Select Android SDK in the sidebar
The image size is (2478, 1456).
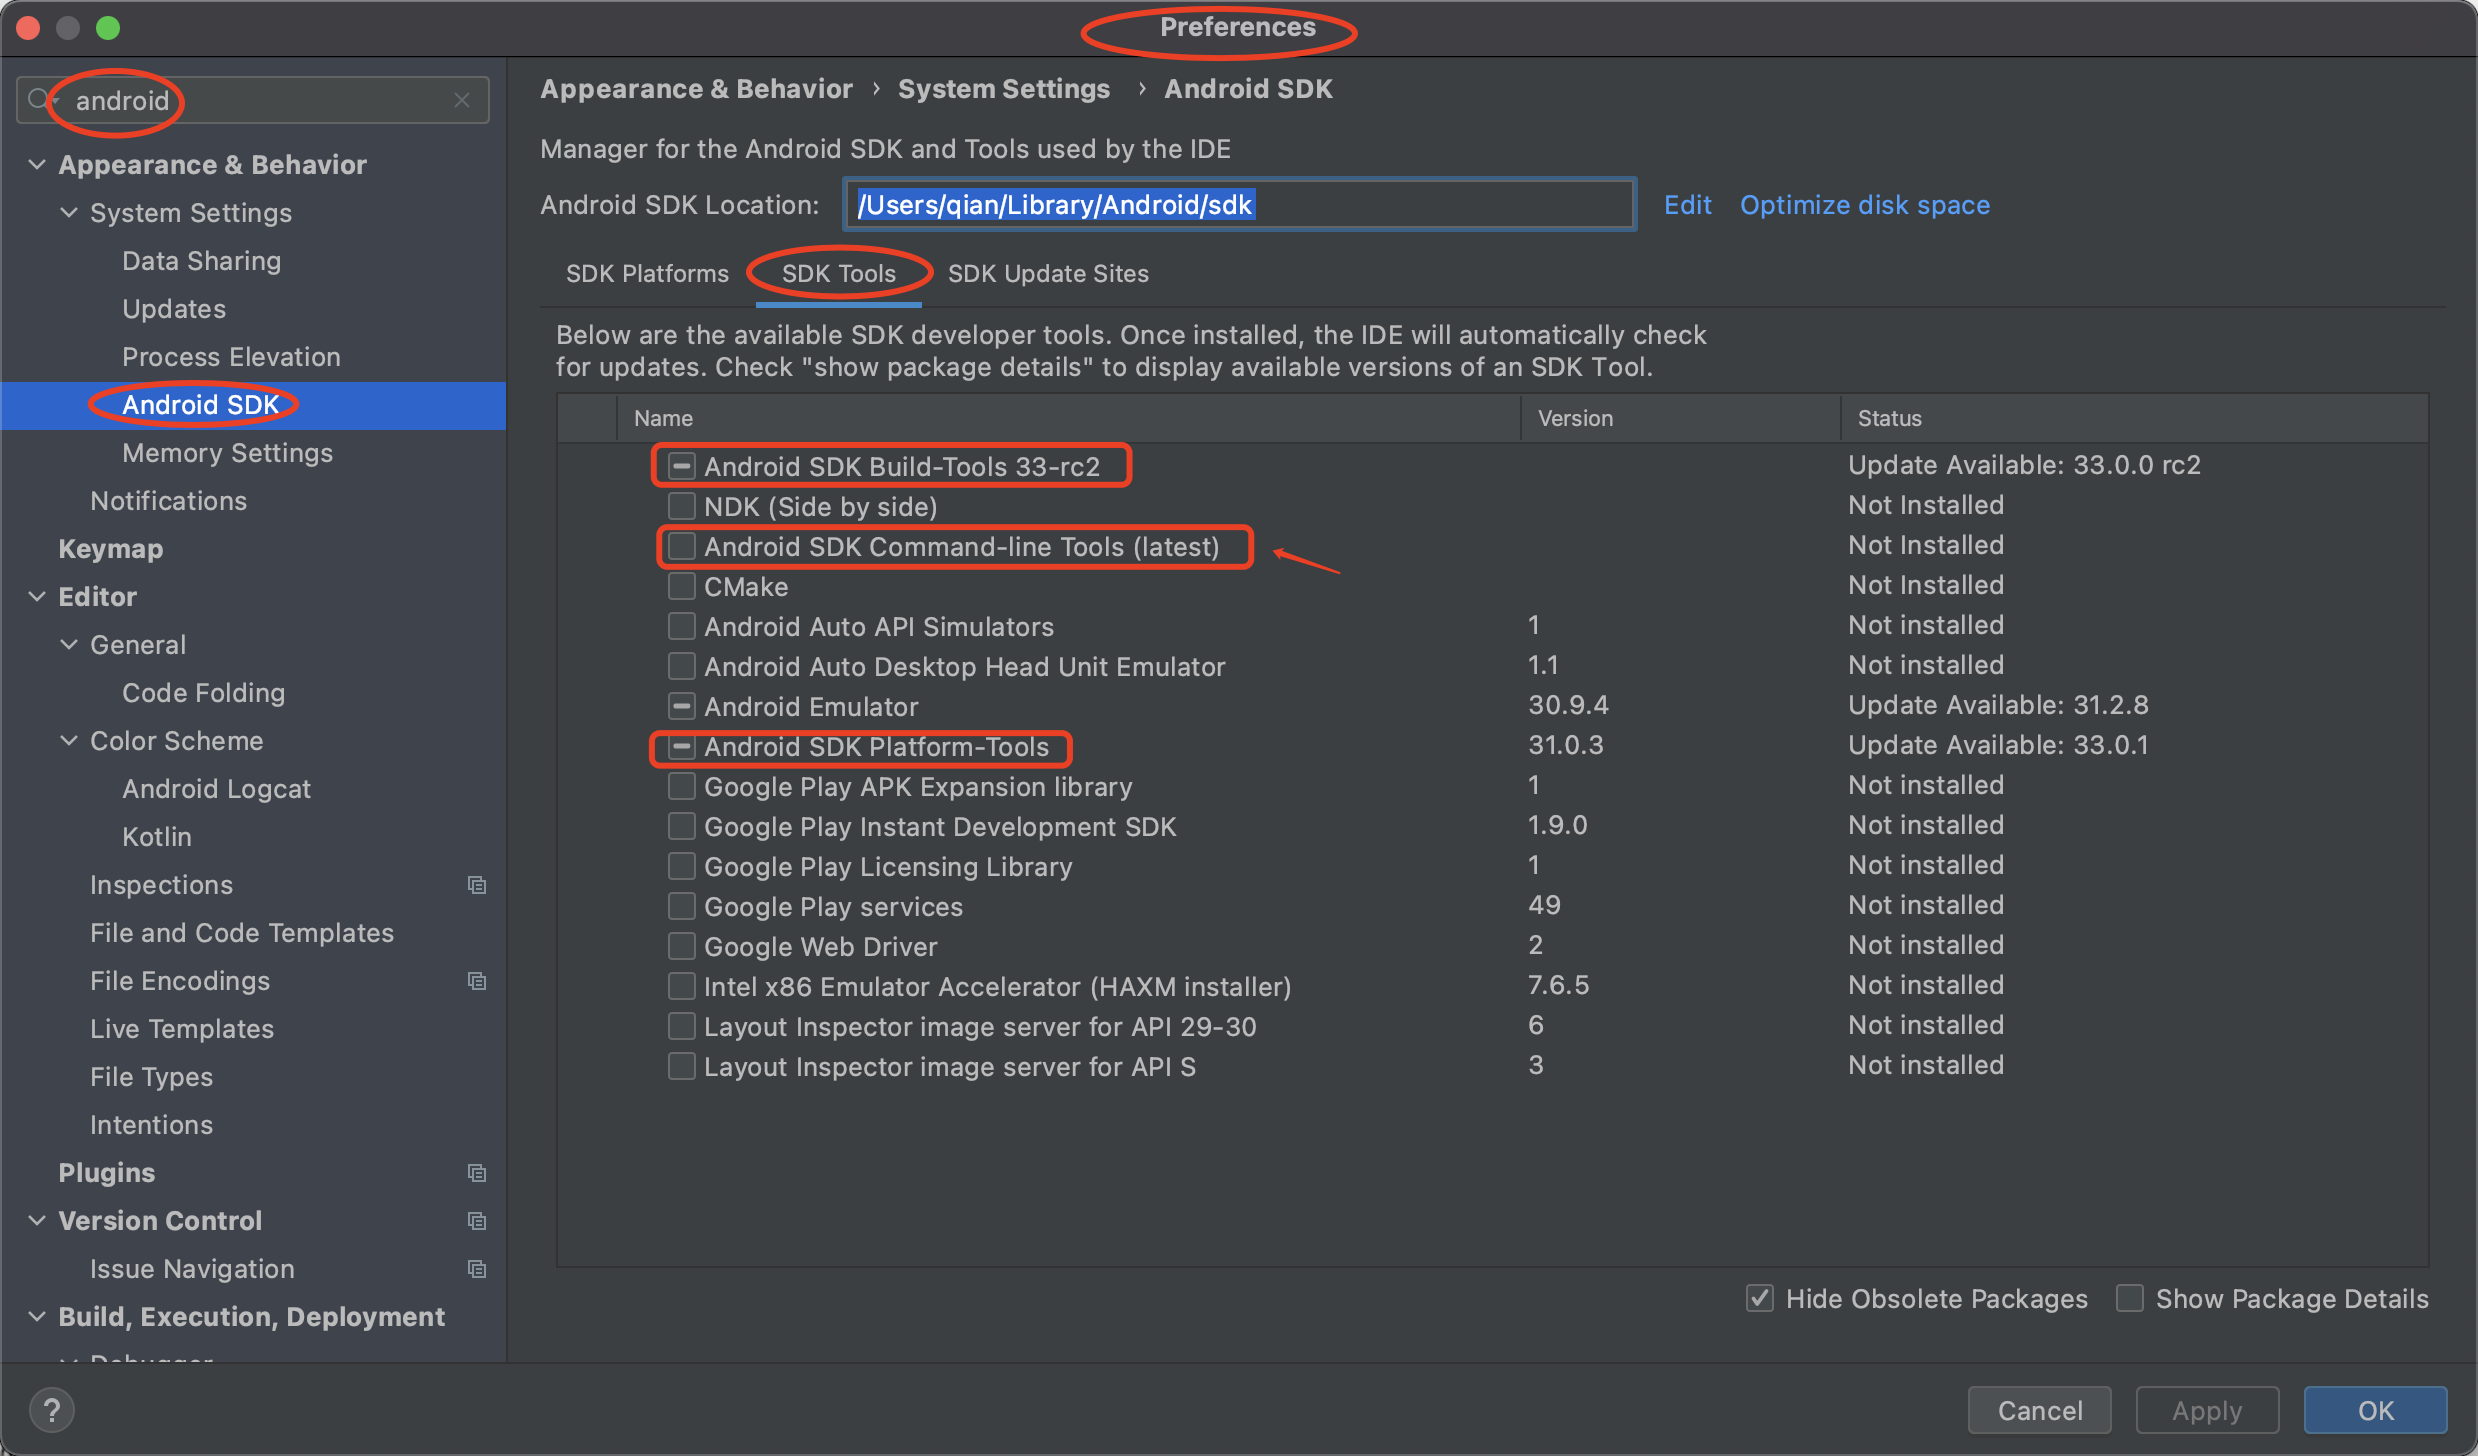pos(253,405)
